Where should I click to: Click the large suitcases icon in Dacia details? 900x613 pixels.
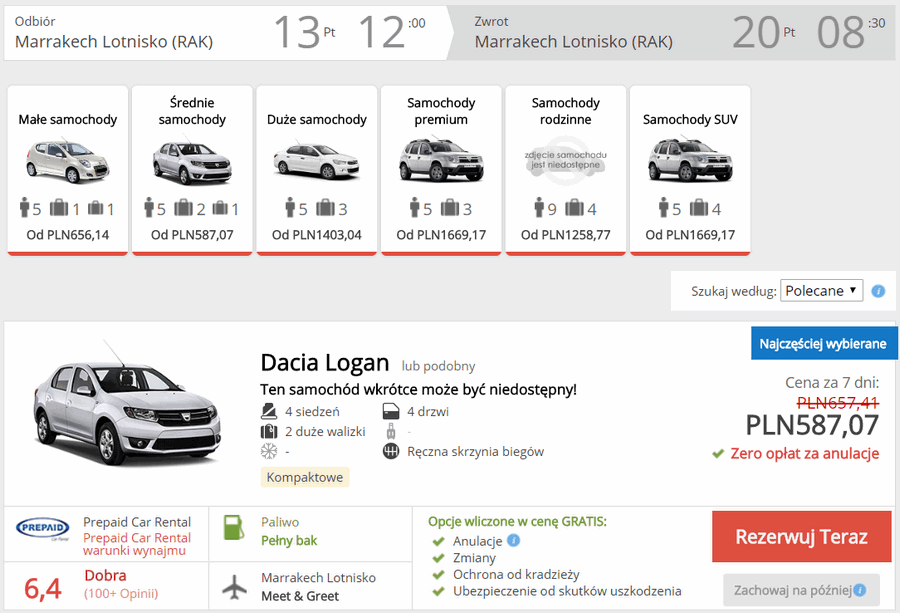(x=268, y=431)
